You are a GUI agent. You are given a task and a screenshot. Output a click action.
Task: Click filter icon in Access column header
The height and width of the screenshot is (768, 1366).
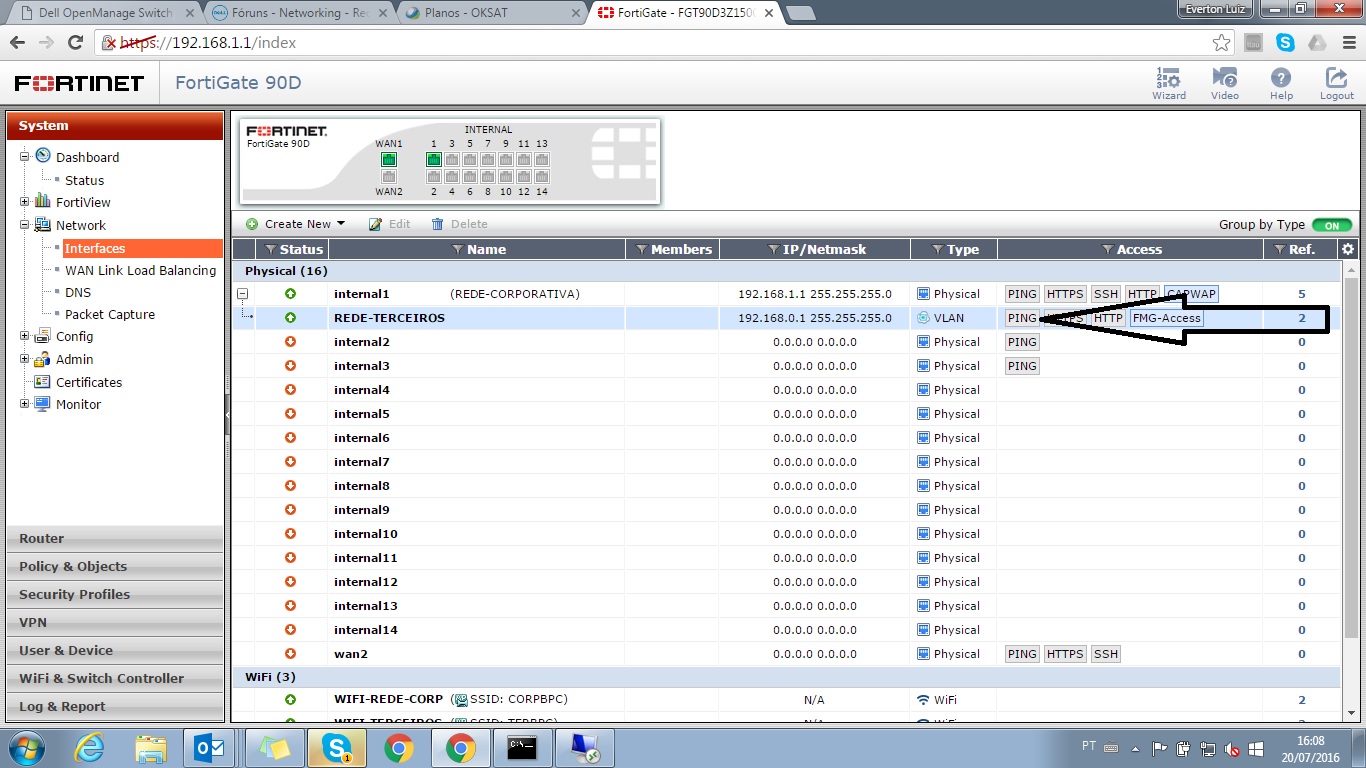(x=1108, y=250)
